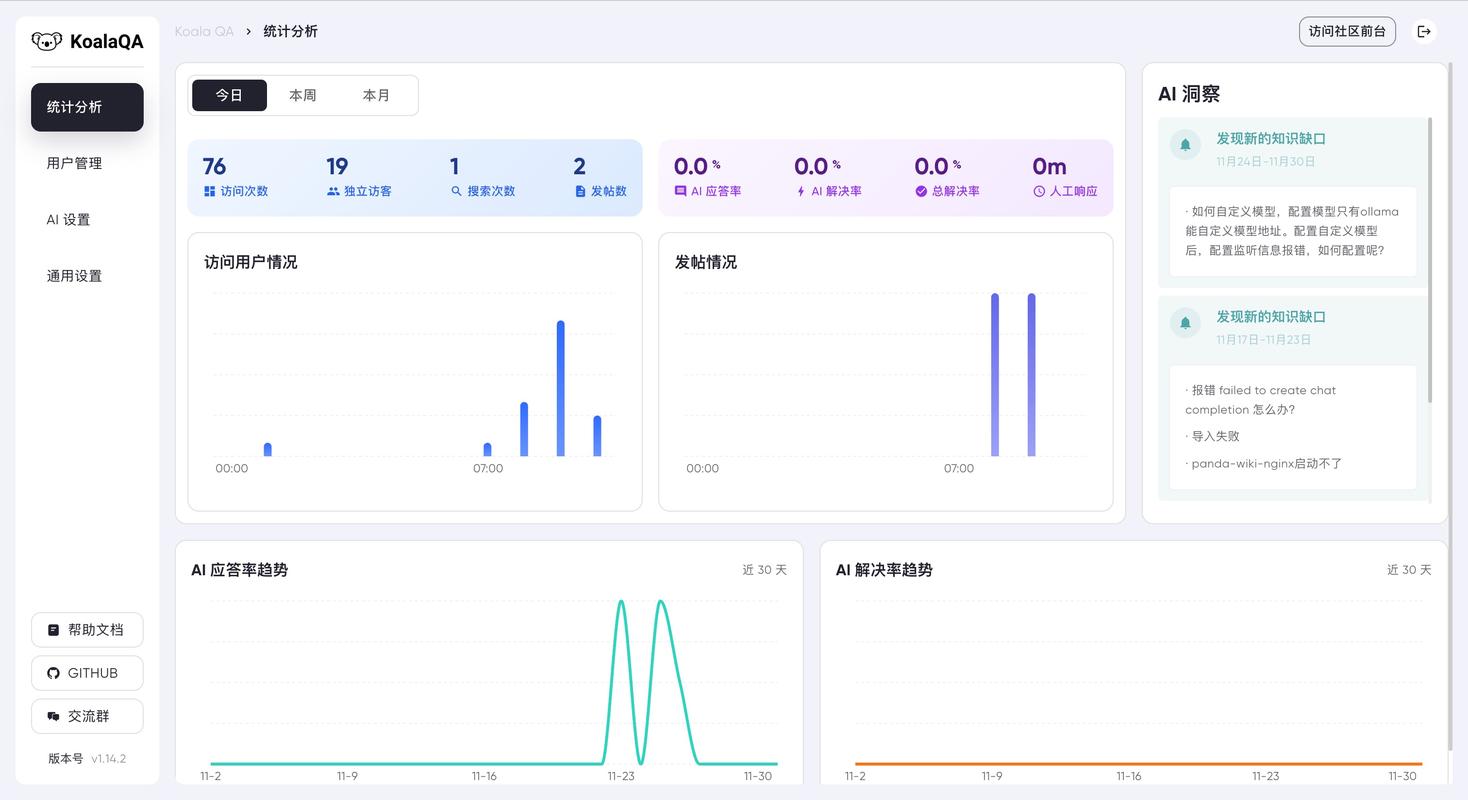Click the tallest bar in 访问用户情况 chart
The width and height of the screenshot is (1468, 800).
[x=561, y=388]
